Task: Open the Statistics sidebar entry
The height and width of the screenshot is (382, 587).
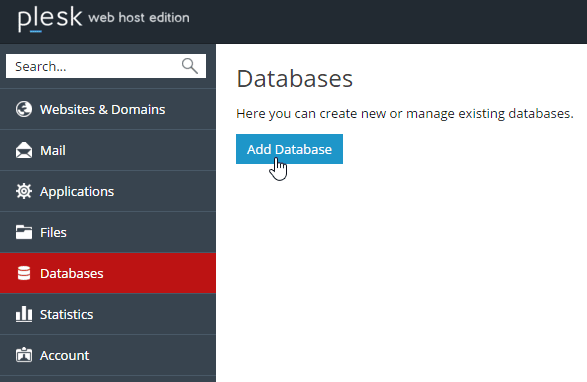Action: pos(108,314)
